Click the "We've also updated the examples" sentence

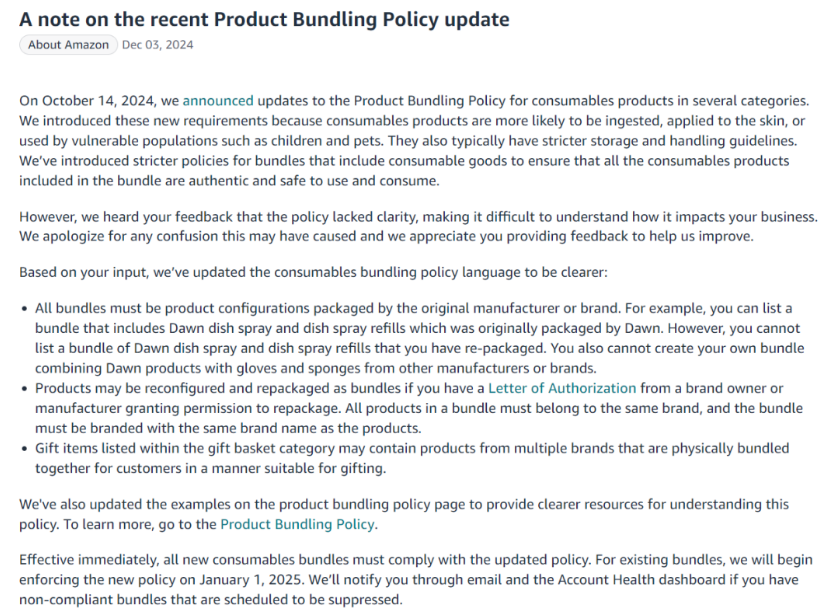pyautogui.click(x=404, y=514)
